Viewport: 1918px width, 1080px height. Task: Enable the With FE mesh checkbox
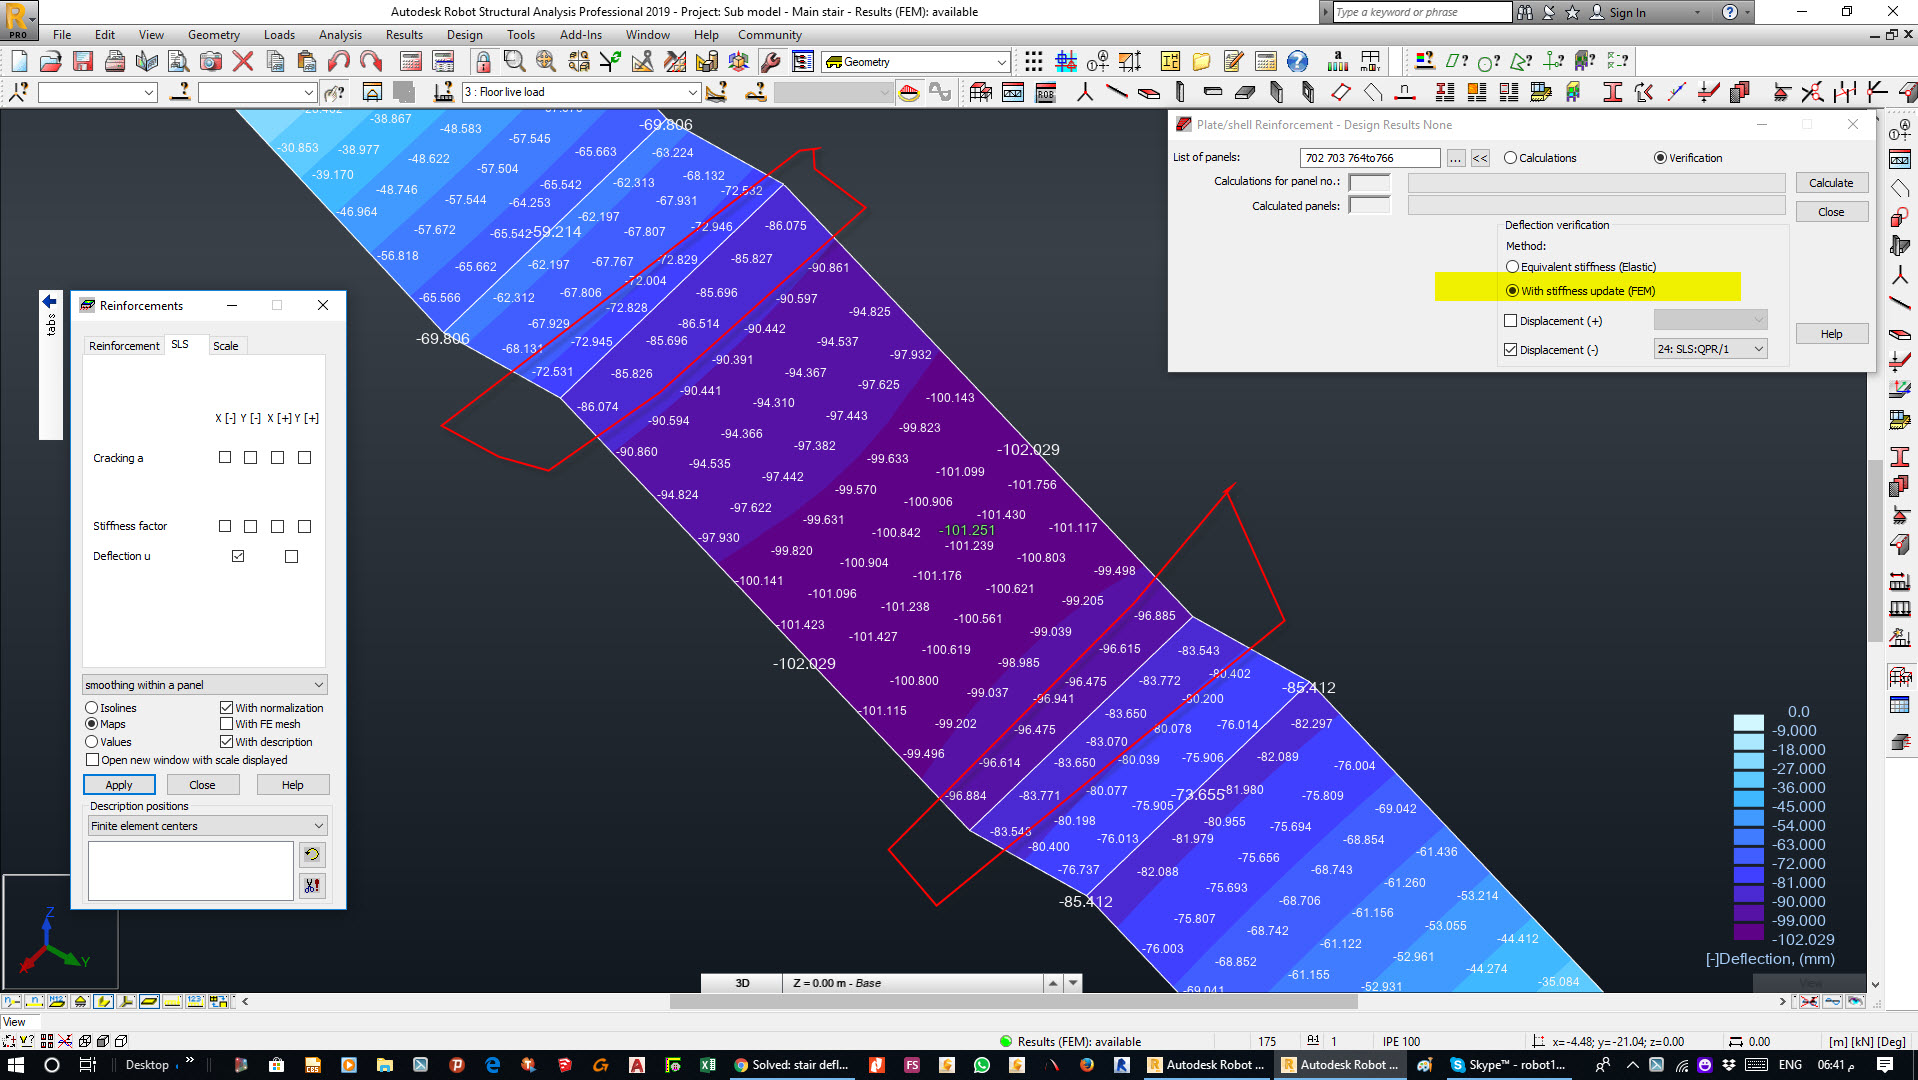[x=227, y=724]
